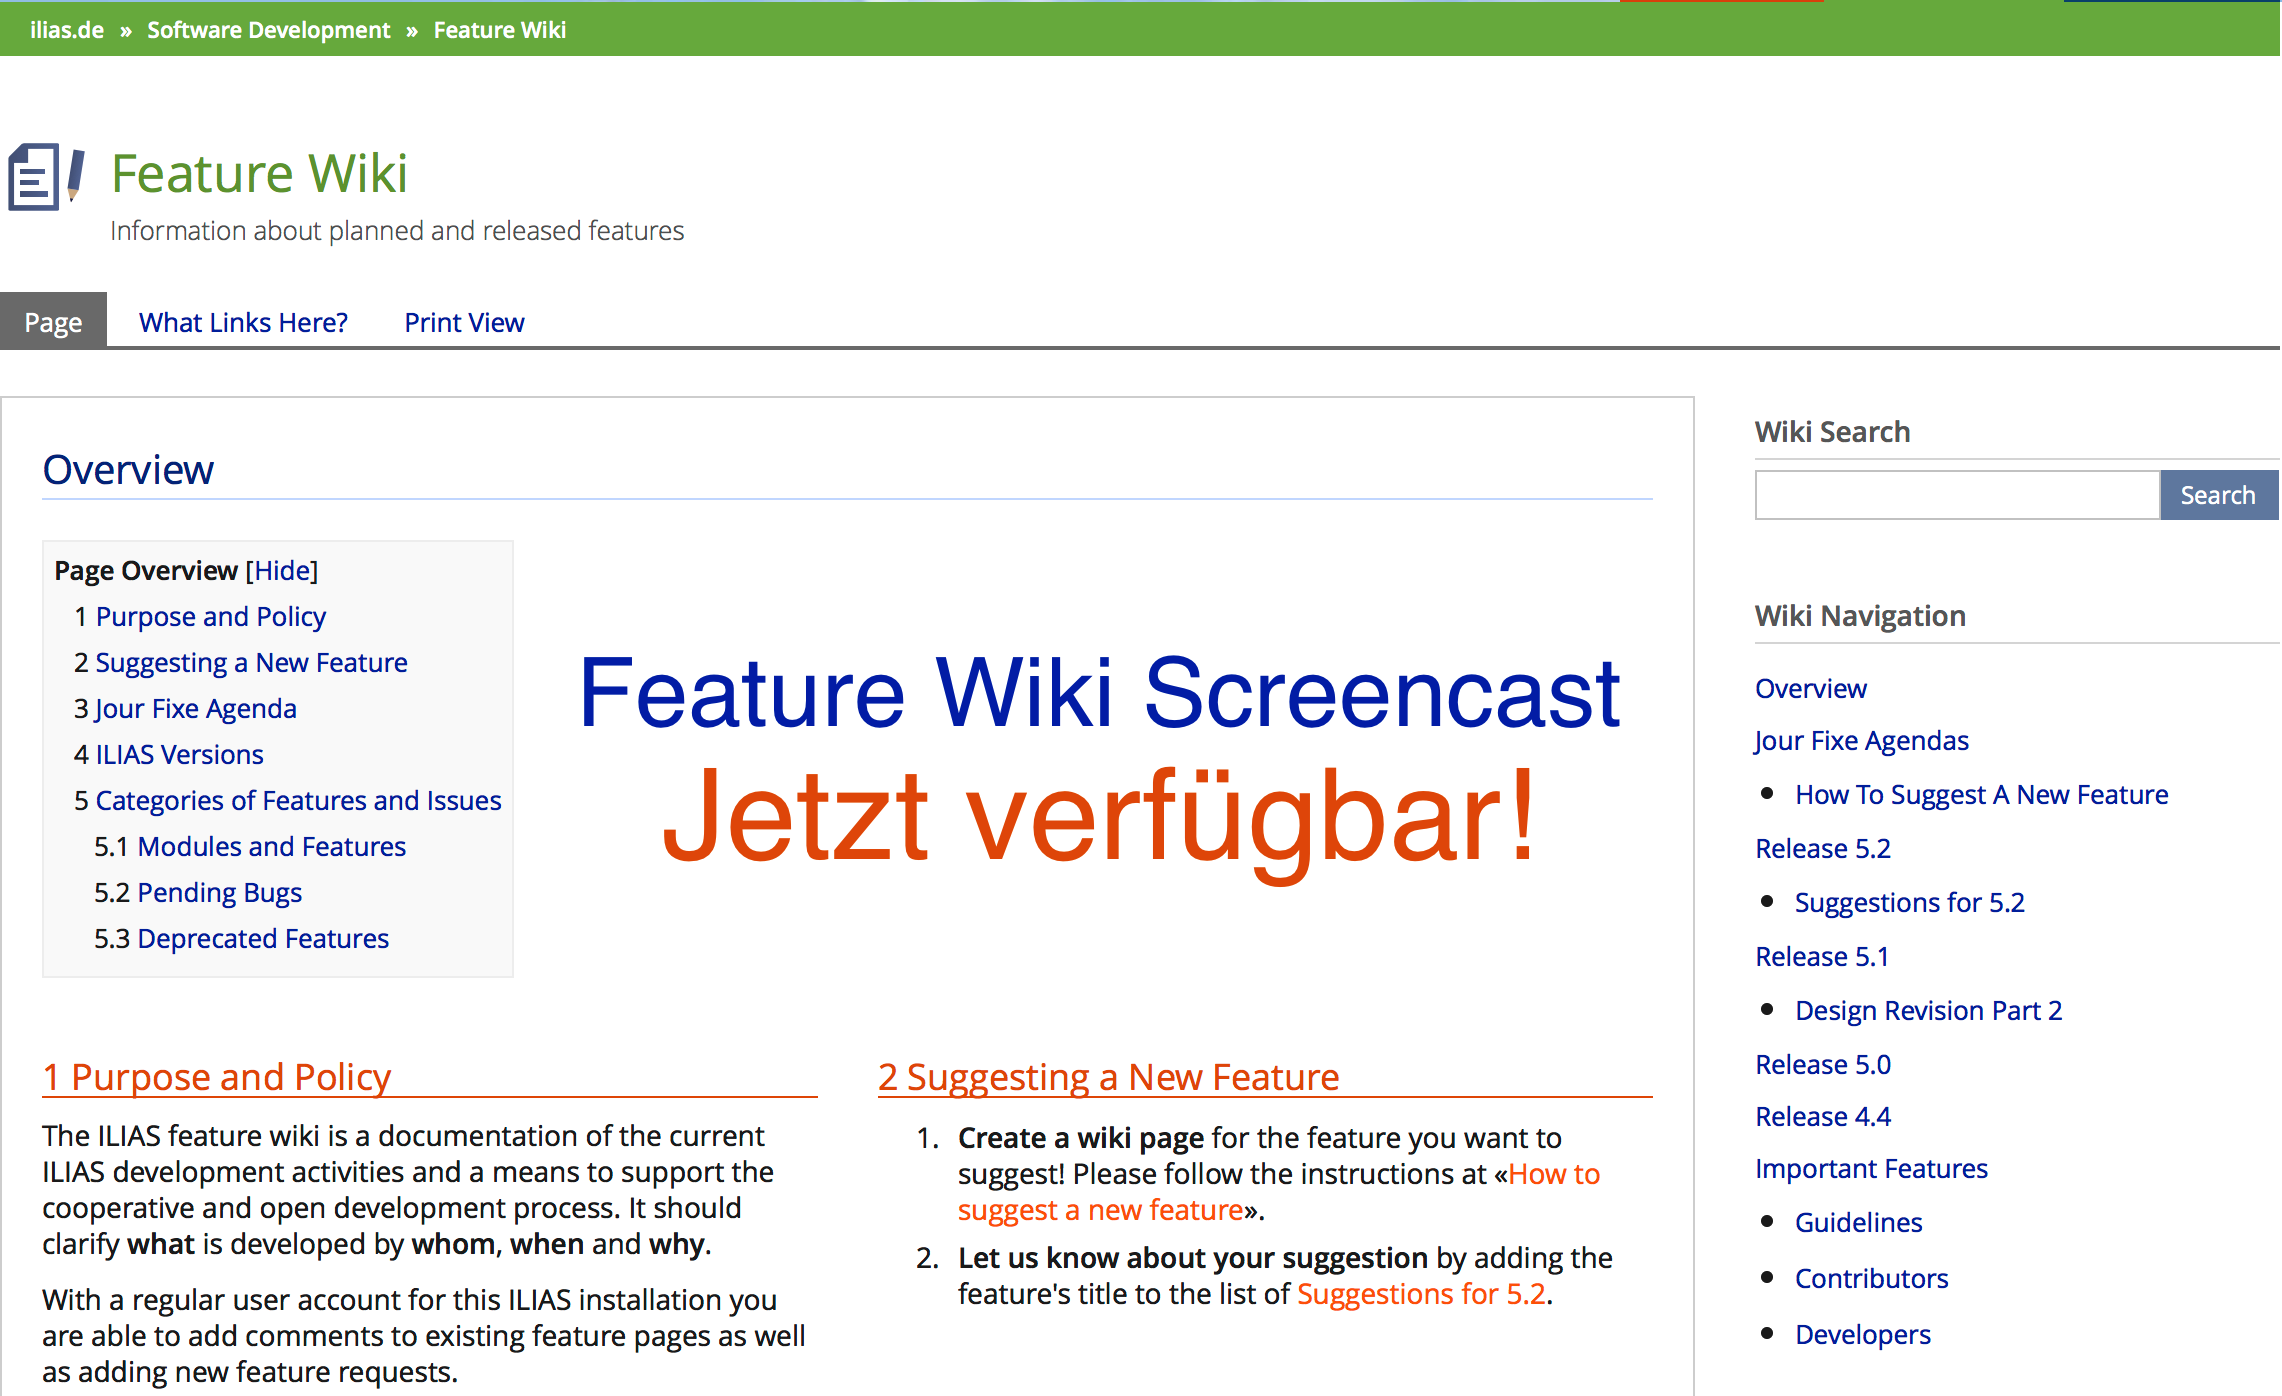Open Jour Fixe Agendas in Wiki Navigation

[x=1861, y=740]
